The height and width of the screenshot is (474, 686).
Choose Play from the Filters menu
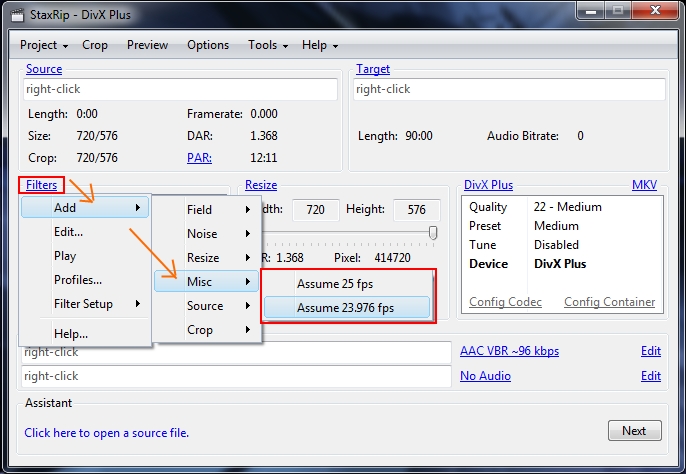tap(85, 256)
